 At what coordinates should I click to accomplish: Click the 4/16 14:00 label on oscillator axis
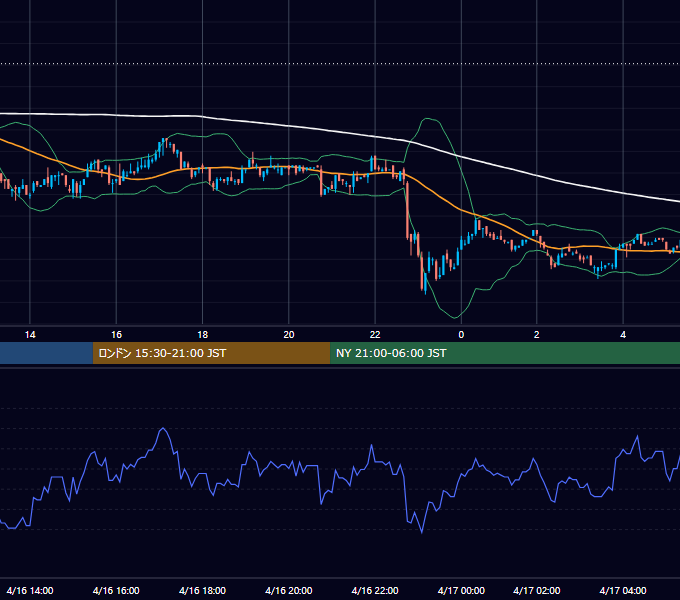pos(30,590)
